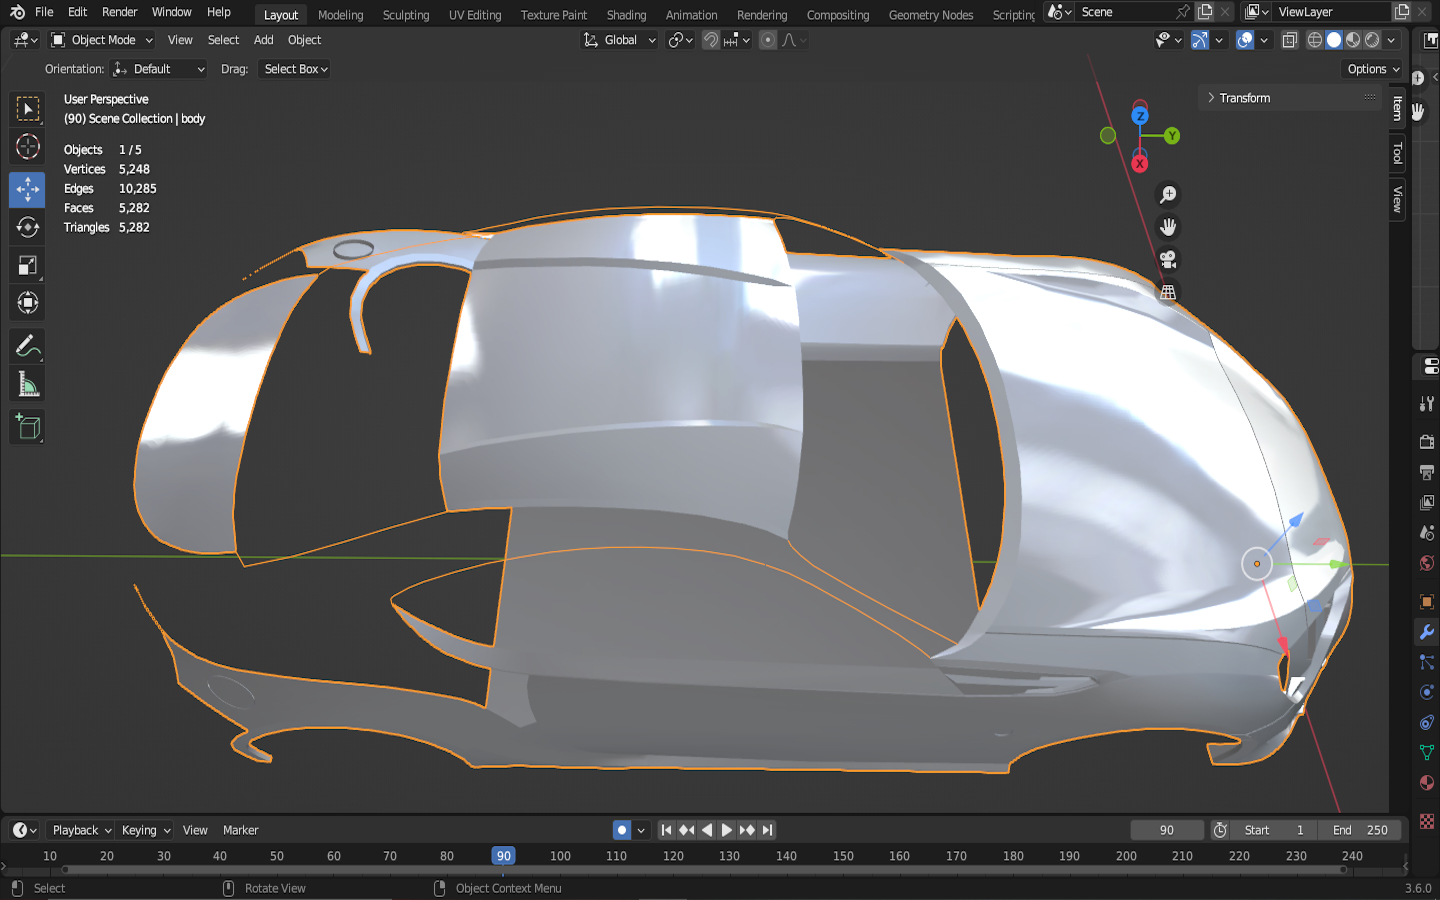This screenshot has height=900, width=1440.
Task: Click the current frame field showing 90
Action: point(1167,830)
